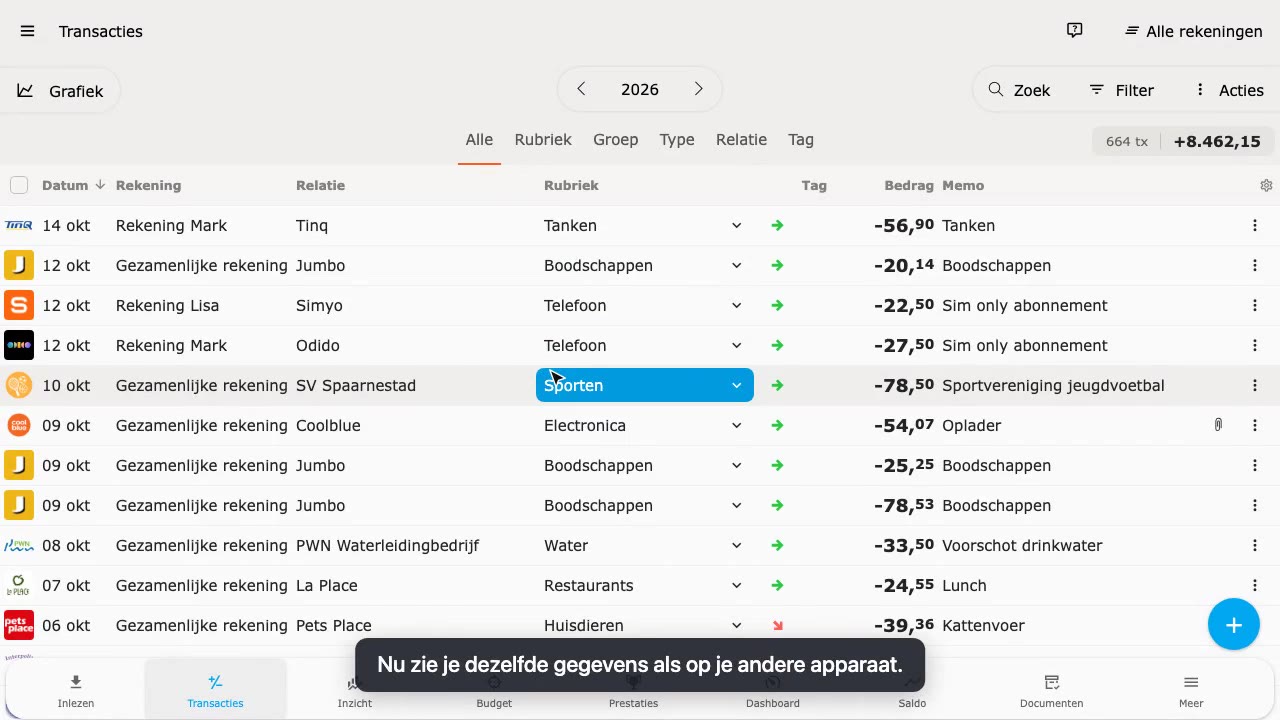Click the Coolblue logo icon
1280x720 pixels.
click(x=19, y=425)
